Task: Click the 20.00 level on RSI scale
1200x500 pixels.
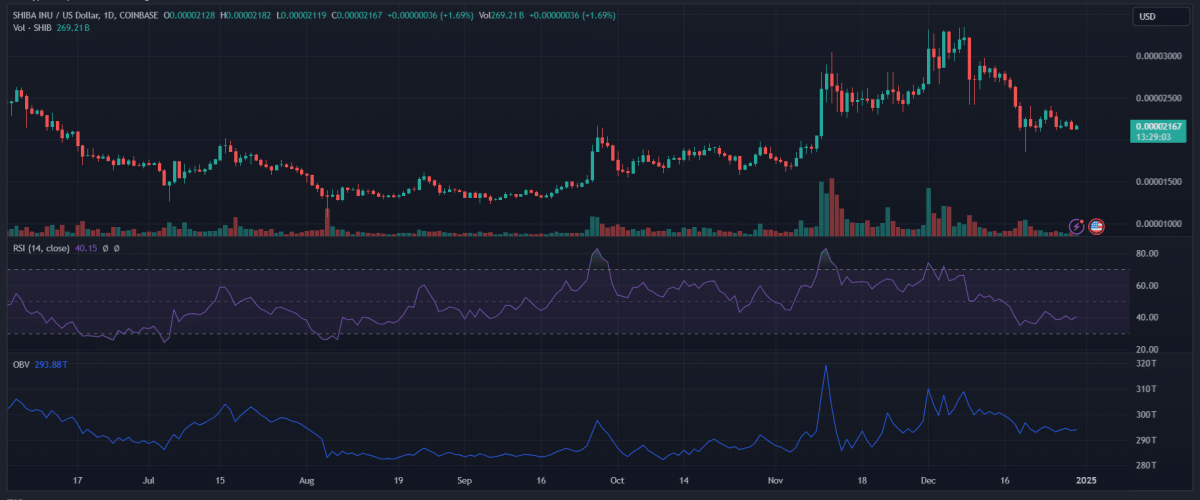Action: 1150,349
